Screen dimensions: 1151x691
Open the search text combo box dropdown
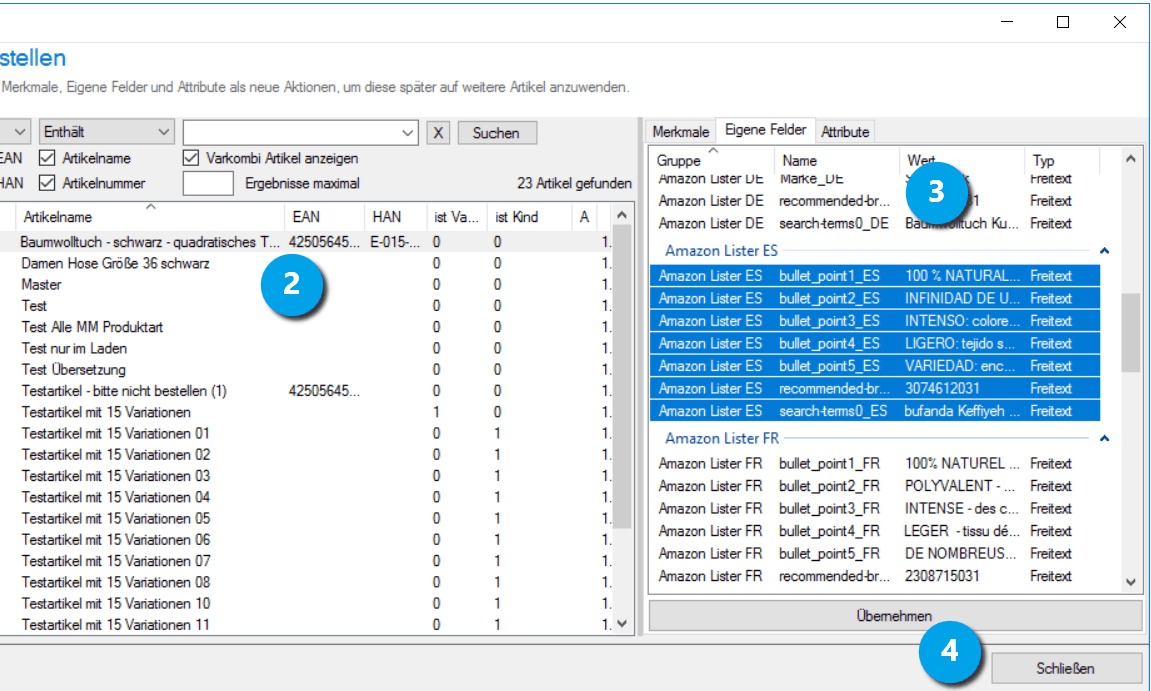point(408,133)
